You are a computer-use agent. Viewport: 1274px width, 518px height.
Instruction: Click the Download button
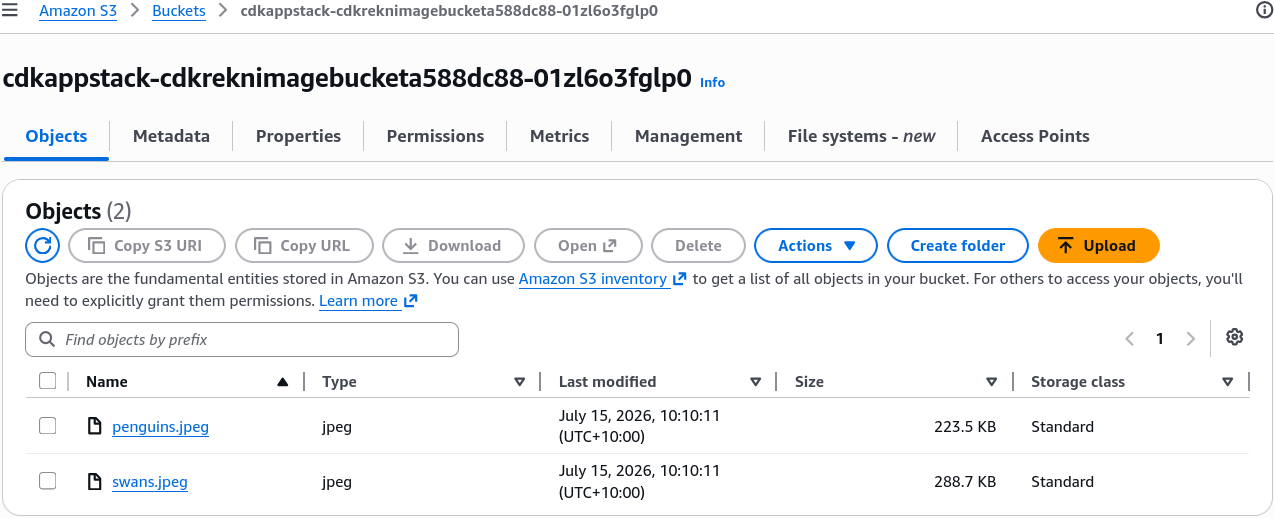(x=453, y=245)
